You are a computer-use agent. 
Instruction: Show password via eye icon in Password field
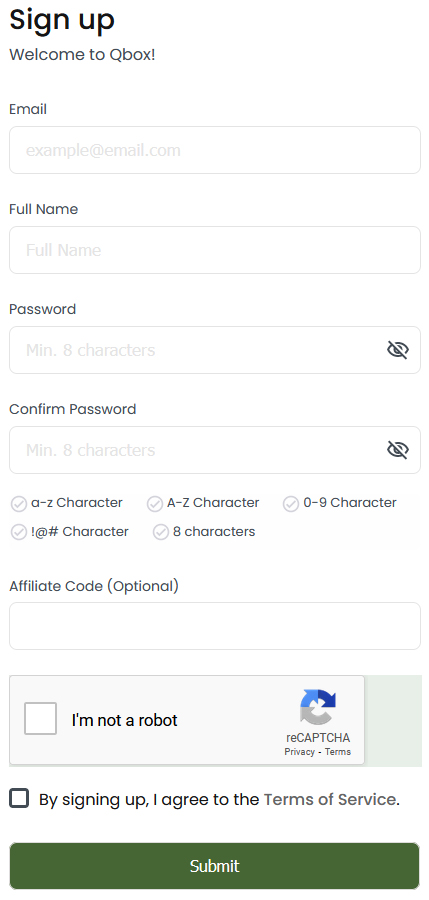pos(397,350)
